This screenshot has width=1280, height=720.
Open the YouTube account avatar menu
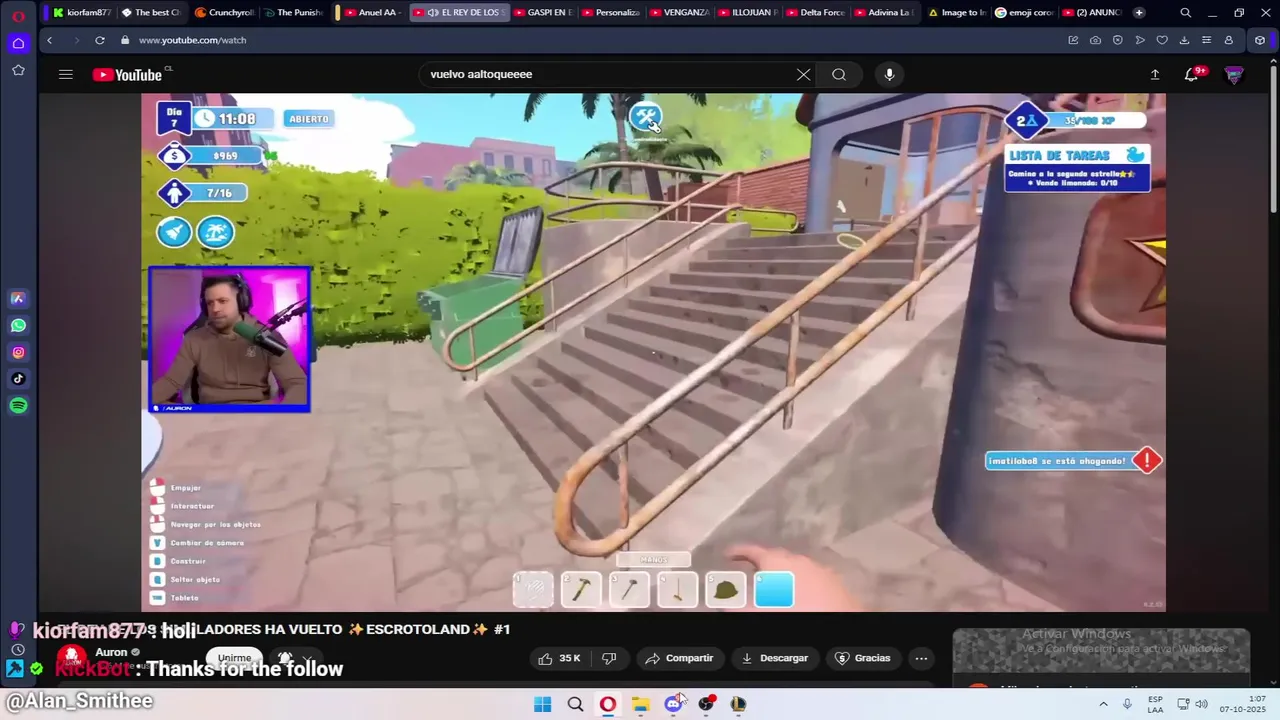[1233, 74]
